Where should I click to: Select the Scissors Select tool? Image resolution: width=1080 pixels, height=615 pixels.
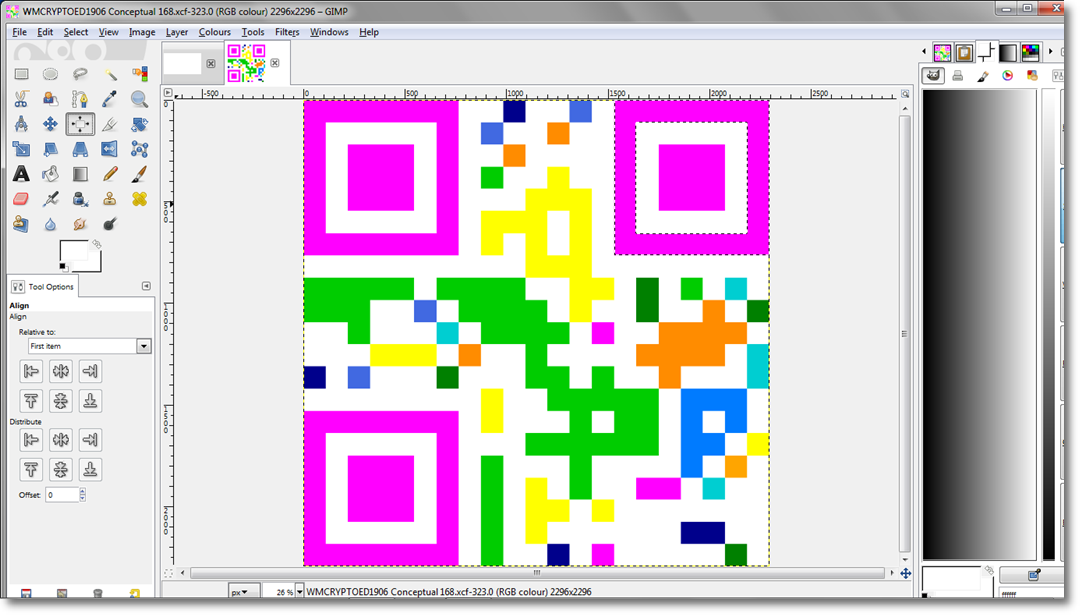[21, 99]
